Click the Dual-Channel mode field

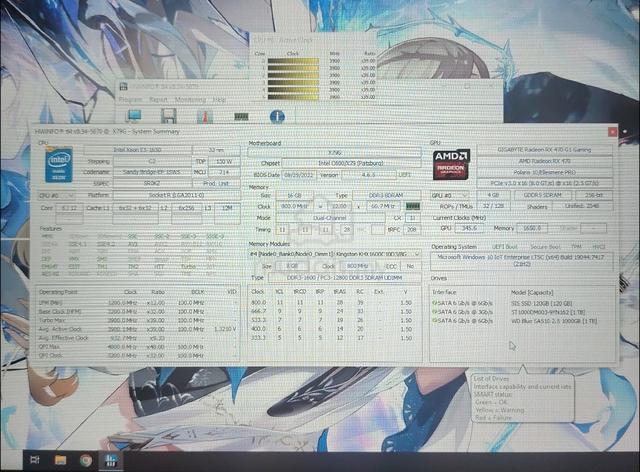click(329, 218)
